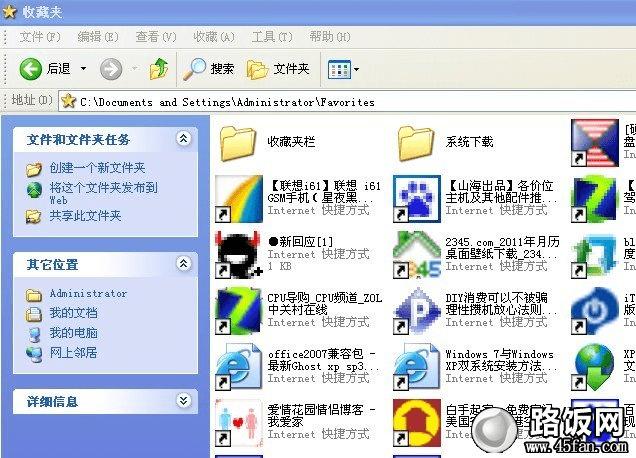Click the green Back arrow button
636x458 pixels.
tap(30, 69)
